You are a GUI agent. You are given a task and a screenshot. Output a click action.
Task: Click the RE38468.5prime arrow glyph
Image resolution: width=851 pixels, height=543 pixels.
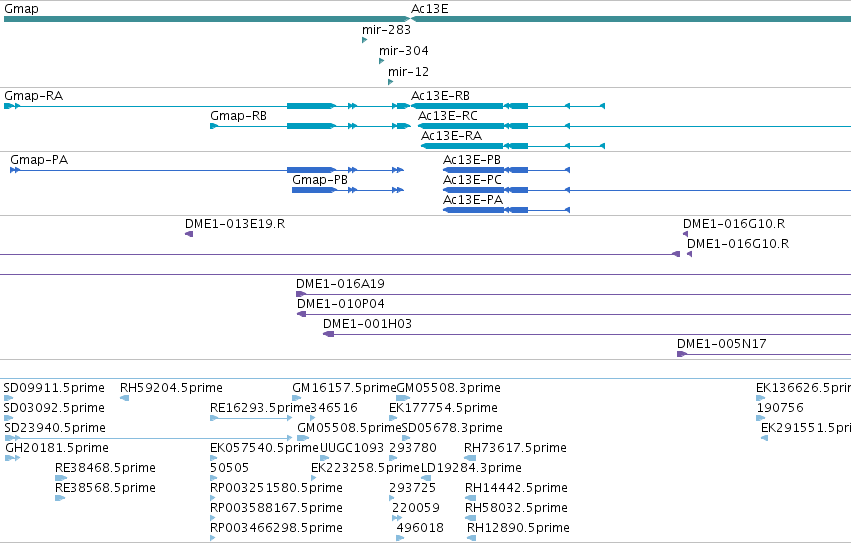tap(61, 478)
